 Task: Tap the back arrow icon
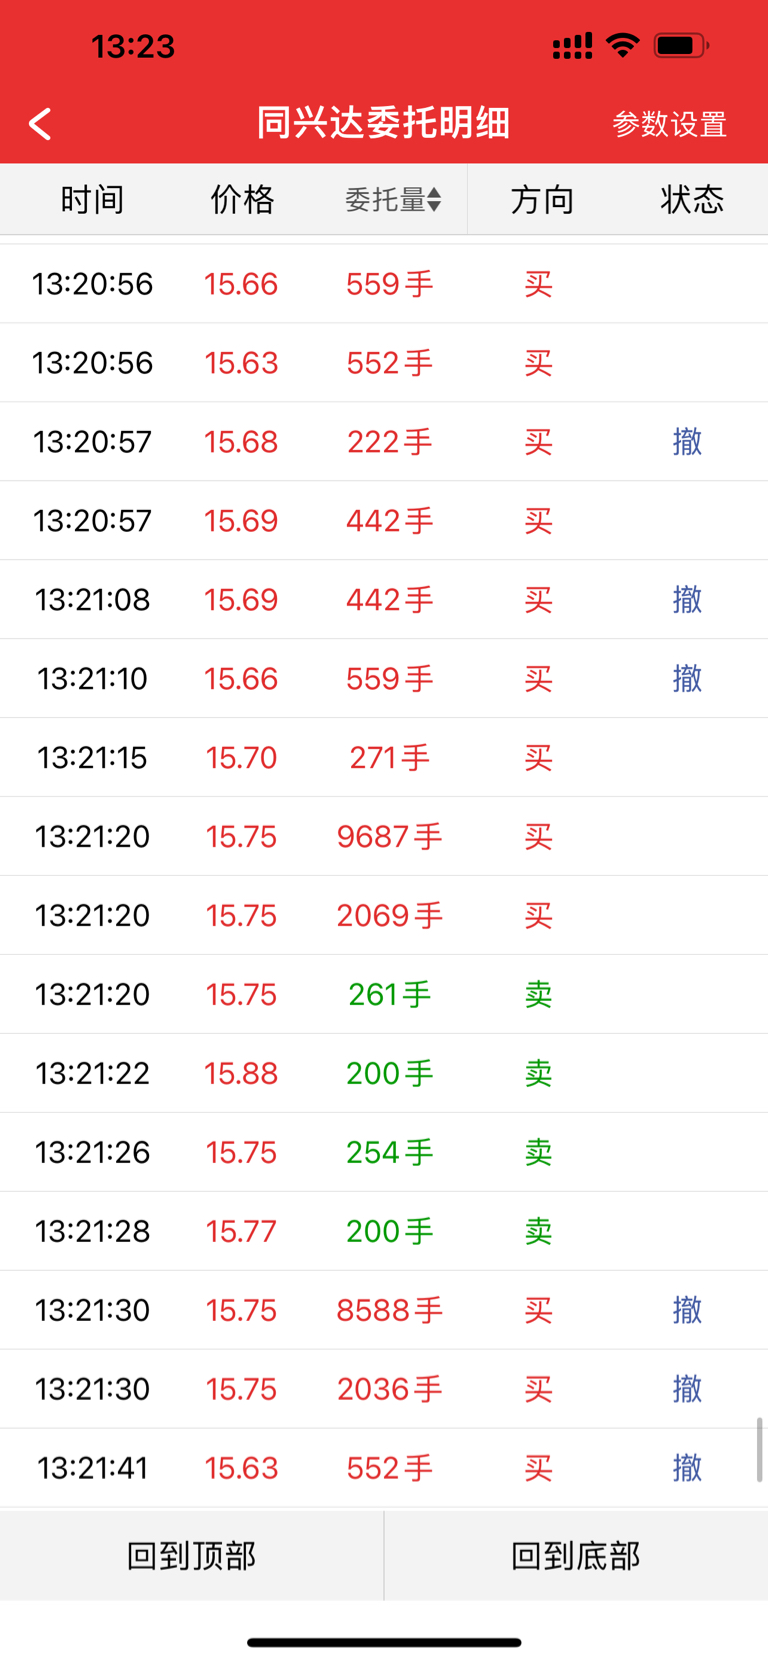point(40,124)
